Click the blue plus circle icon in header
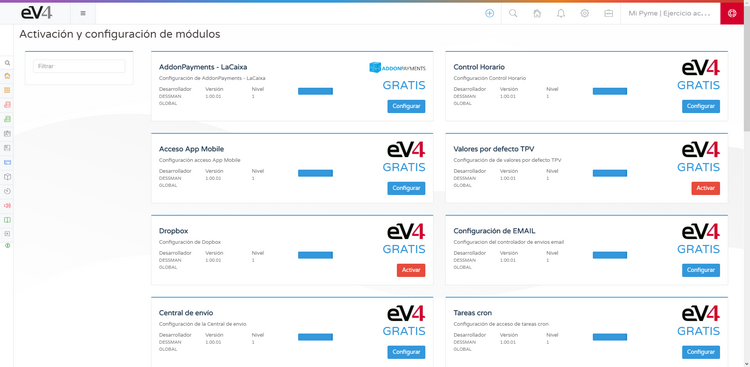The height and width of the screenshot is (367, 750). (x=489, y=13)
